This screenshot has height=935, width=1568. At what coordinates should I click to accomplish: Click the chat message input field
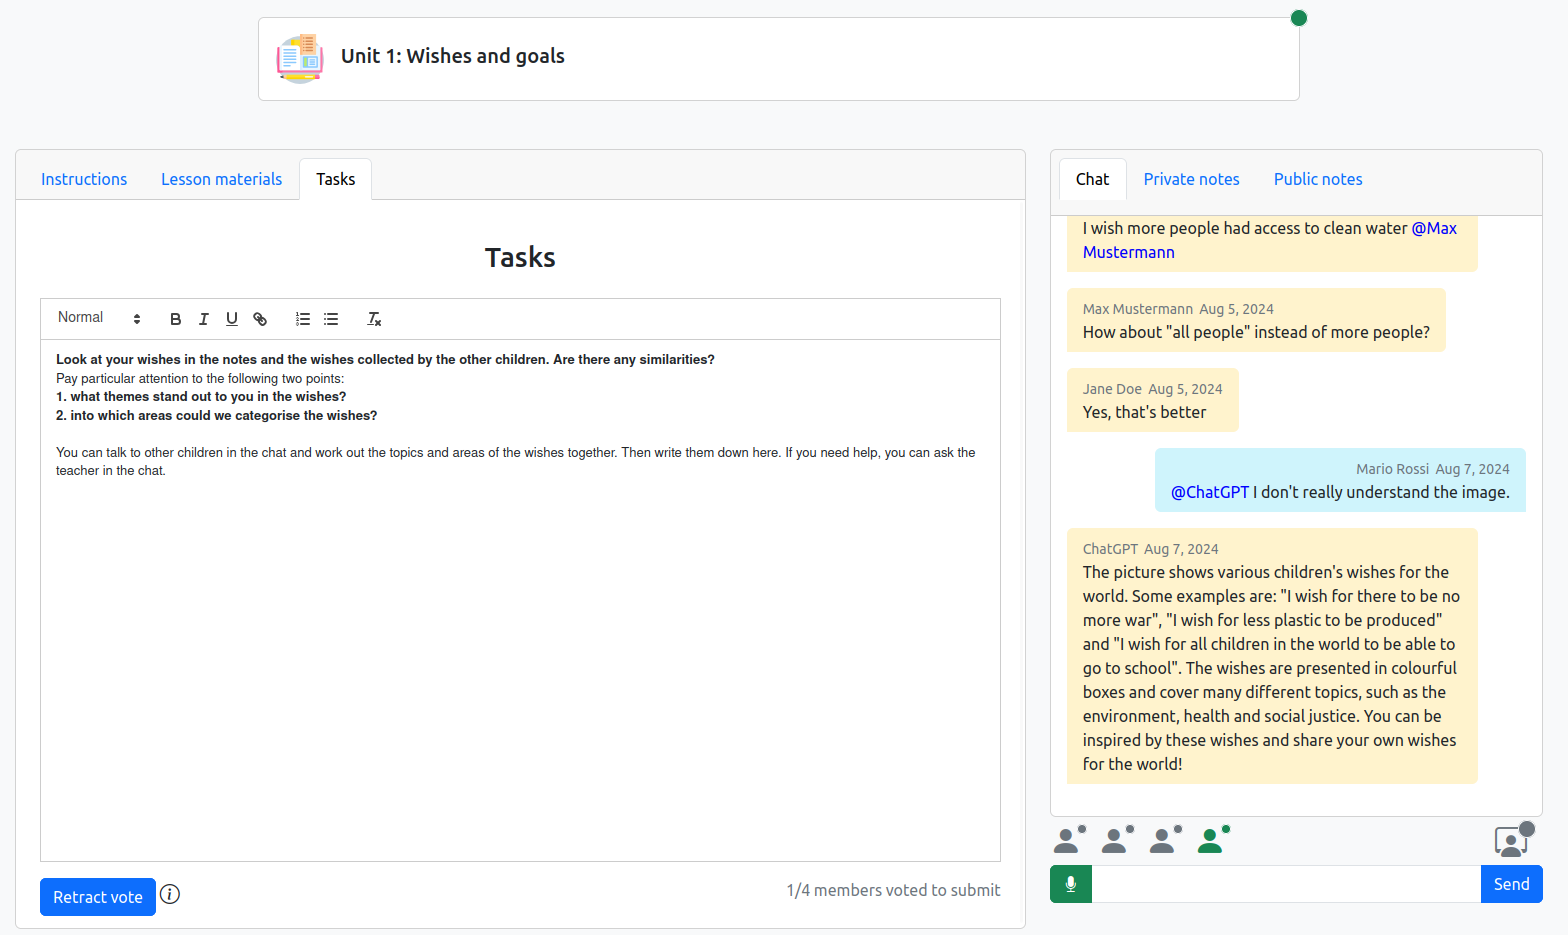tap(1286, 884)
